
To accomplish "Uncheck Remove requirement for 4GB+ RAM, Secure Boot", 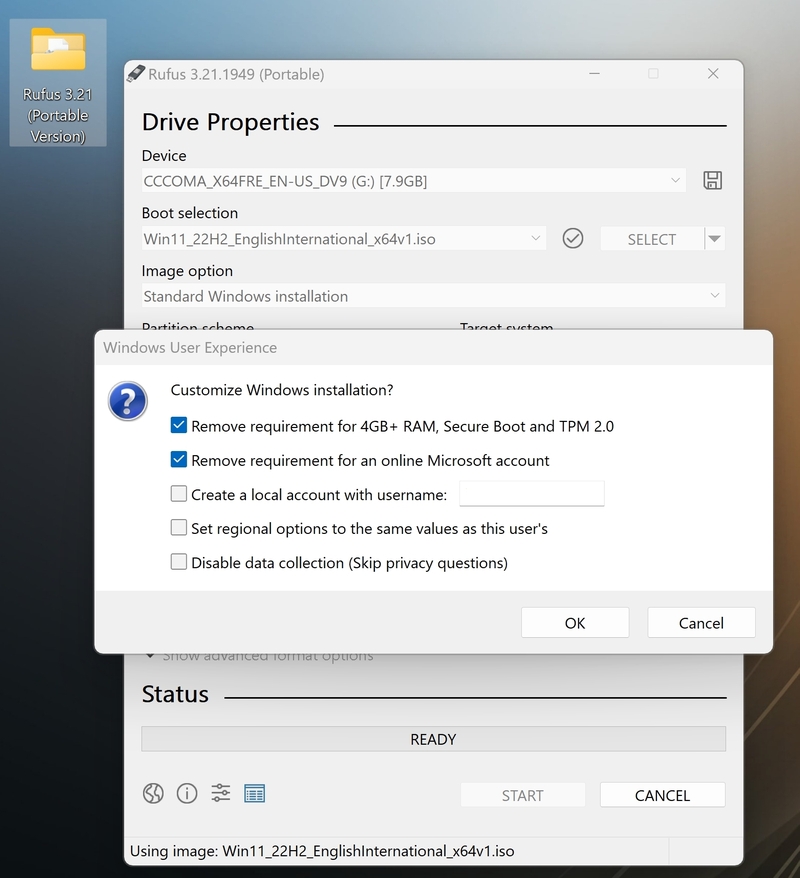I will click(179, 426).
